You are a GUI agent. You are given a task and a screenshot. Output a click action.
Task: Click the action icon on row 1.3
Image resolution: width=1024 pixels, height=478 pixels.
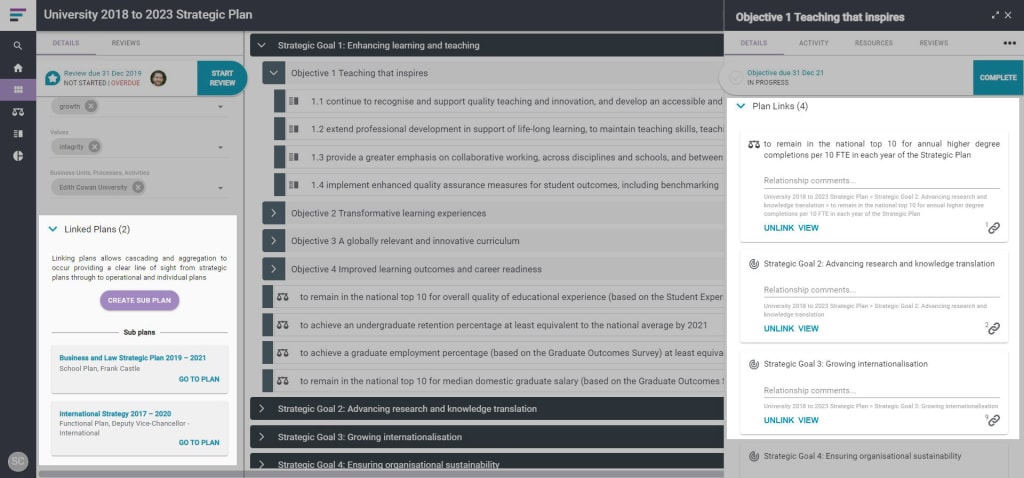pyautogui.click(x=294, y=157)
